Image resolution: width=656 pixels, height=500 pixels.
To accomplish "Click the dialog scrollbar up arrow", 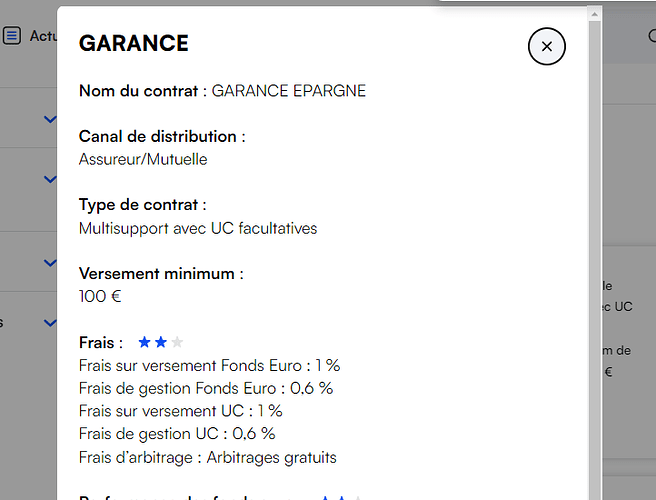I will pyautogui.click(x=594, y=15).
